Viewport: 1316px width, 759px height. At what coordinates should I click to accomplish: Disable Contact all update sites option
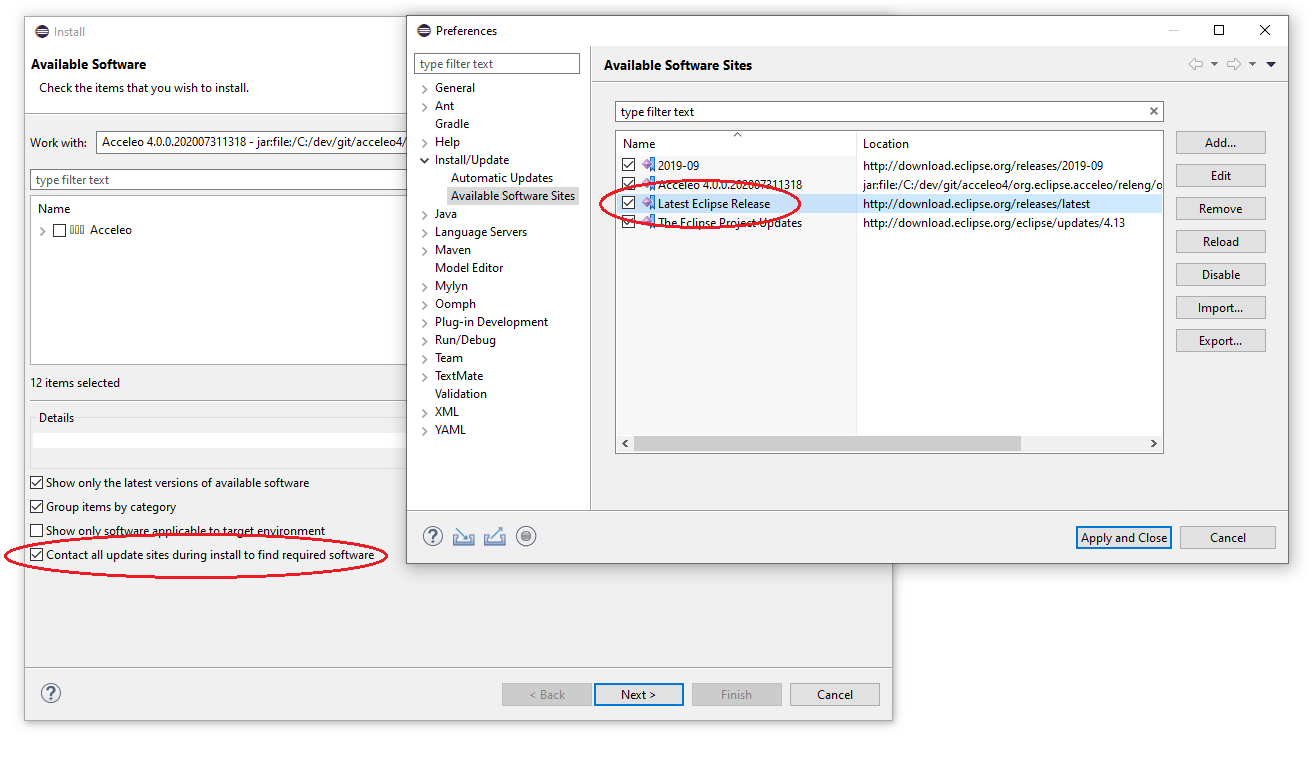tap(37, 555)
